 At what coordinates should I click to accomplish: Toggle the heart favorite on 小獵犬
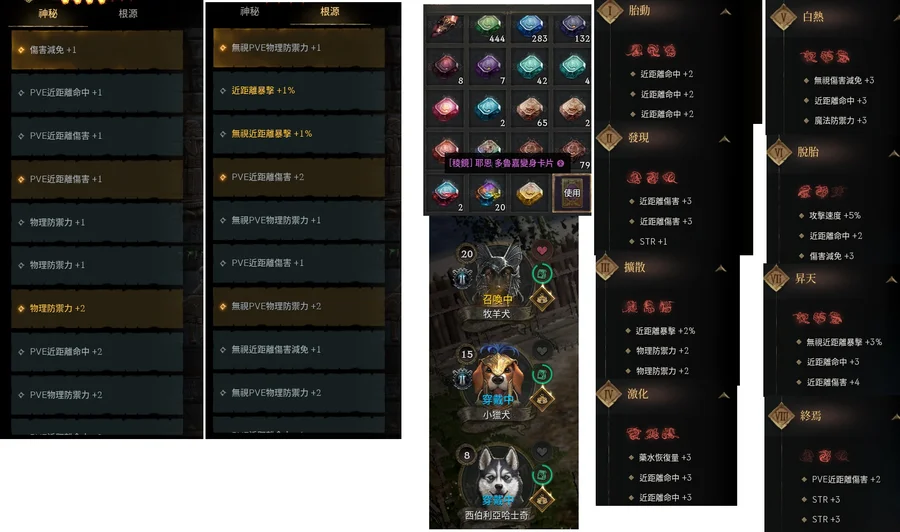coord(542,350)
